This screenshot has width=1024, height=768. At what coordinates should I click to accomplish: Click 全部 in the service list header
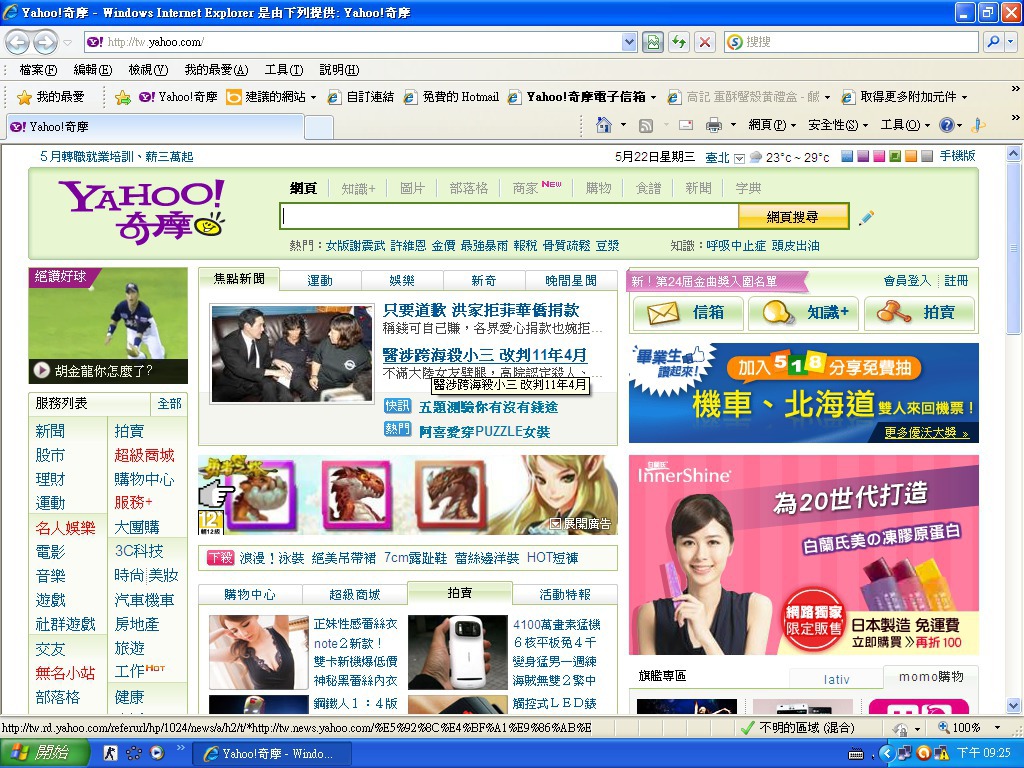pyautogui.click(x=169, y=404)
